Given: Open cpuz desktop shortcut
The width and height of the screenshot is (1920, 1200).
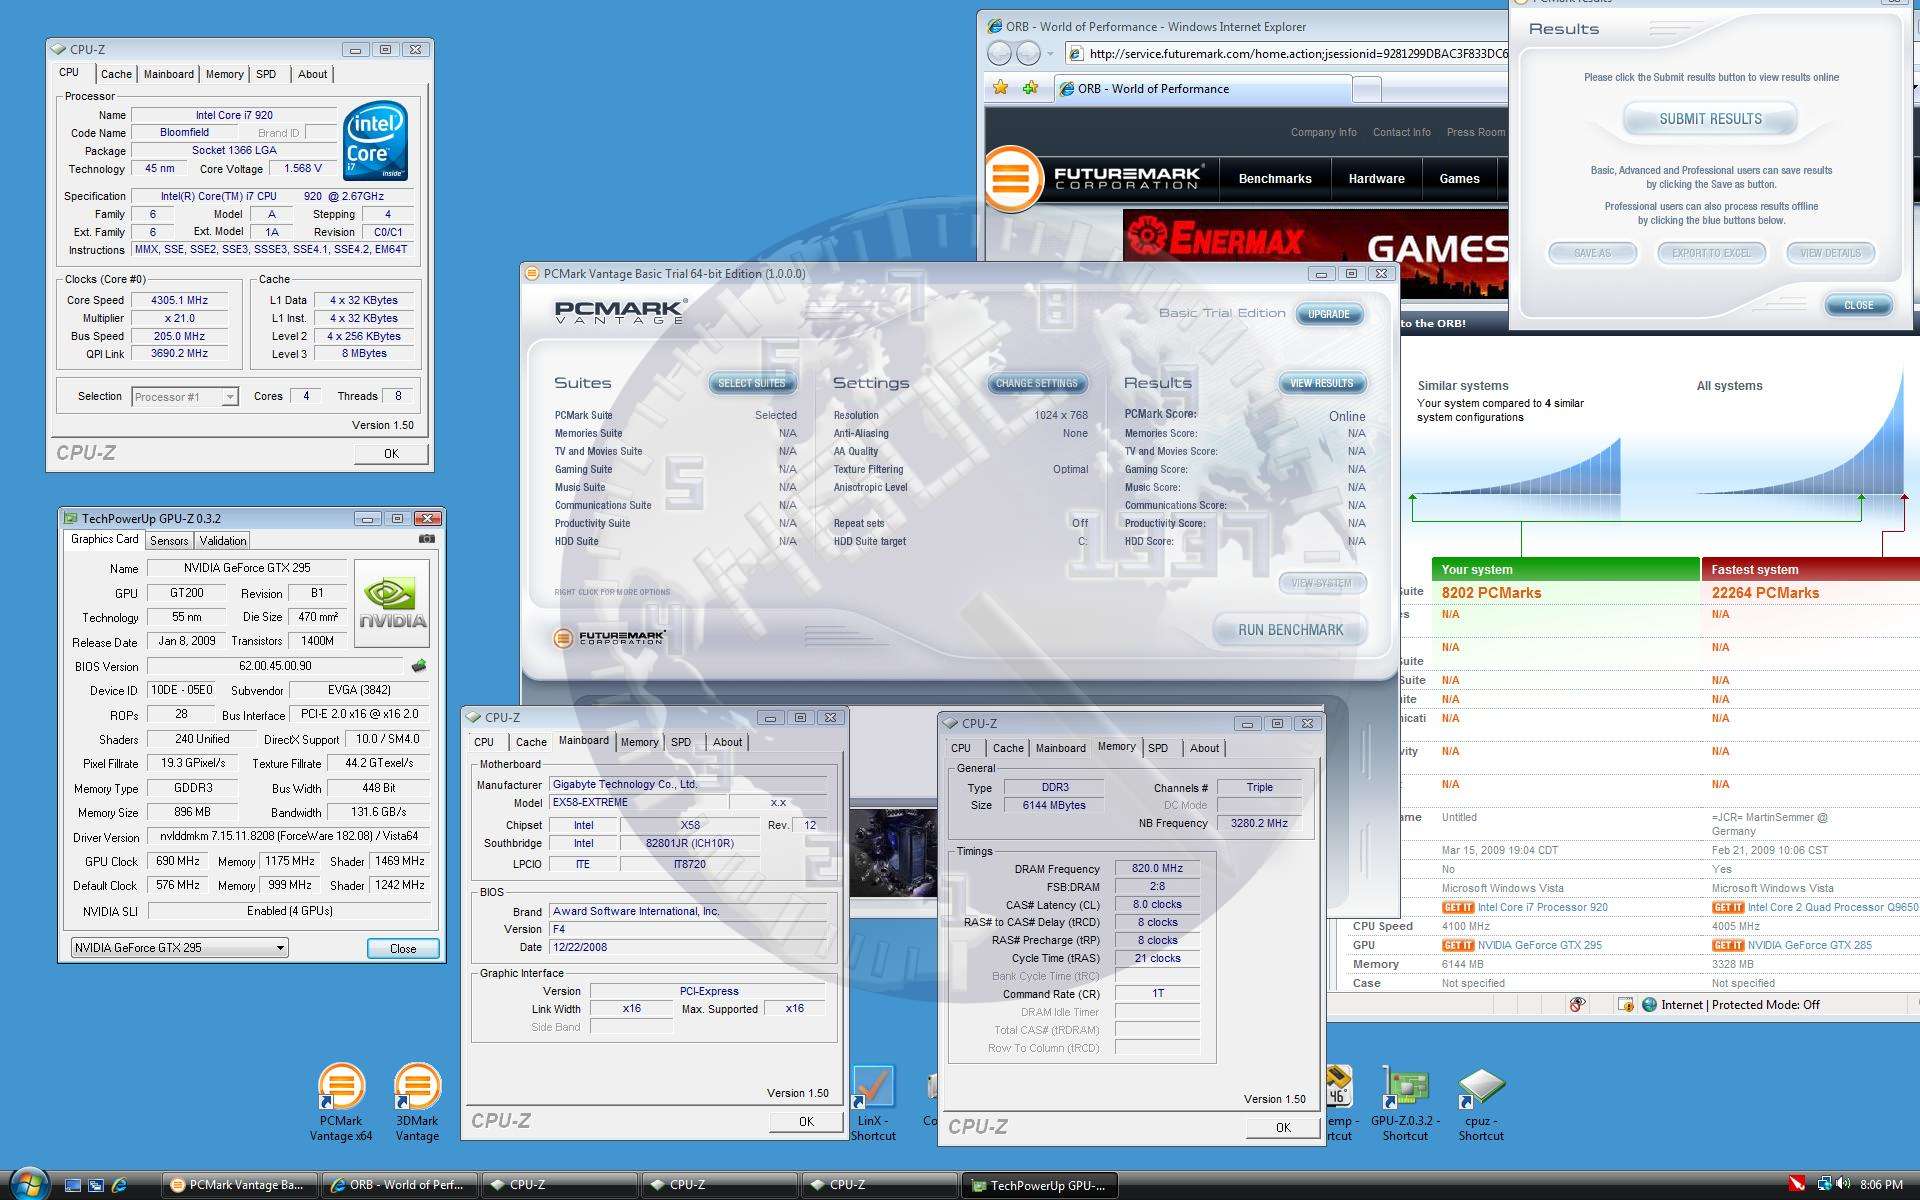Looking at the screenshot, I should coord(1481,1102).
